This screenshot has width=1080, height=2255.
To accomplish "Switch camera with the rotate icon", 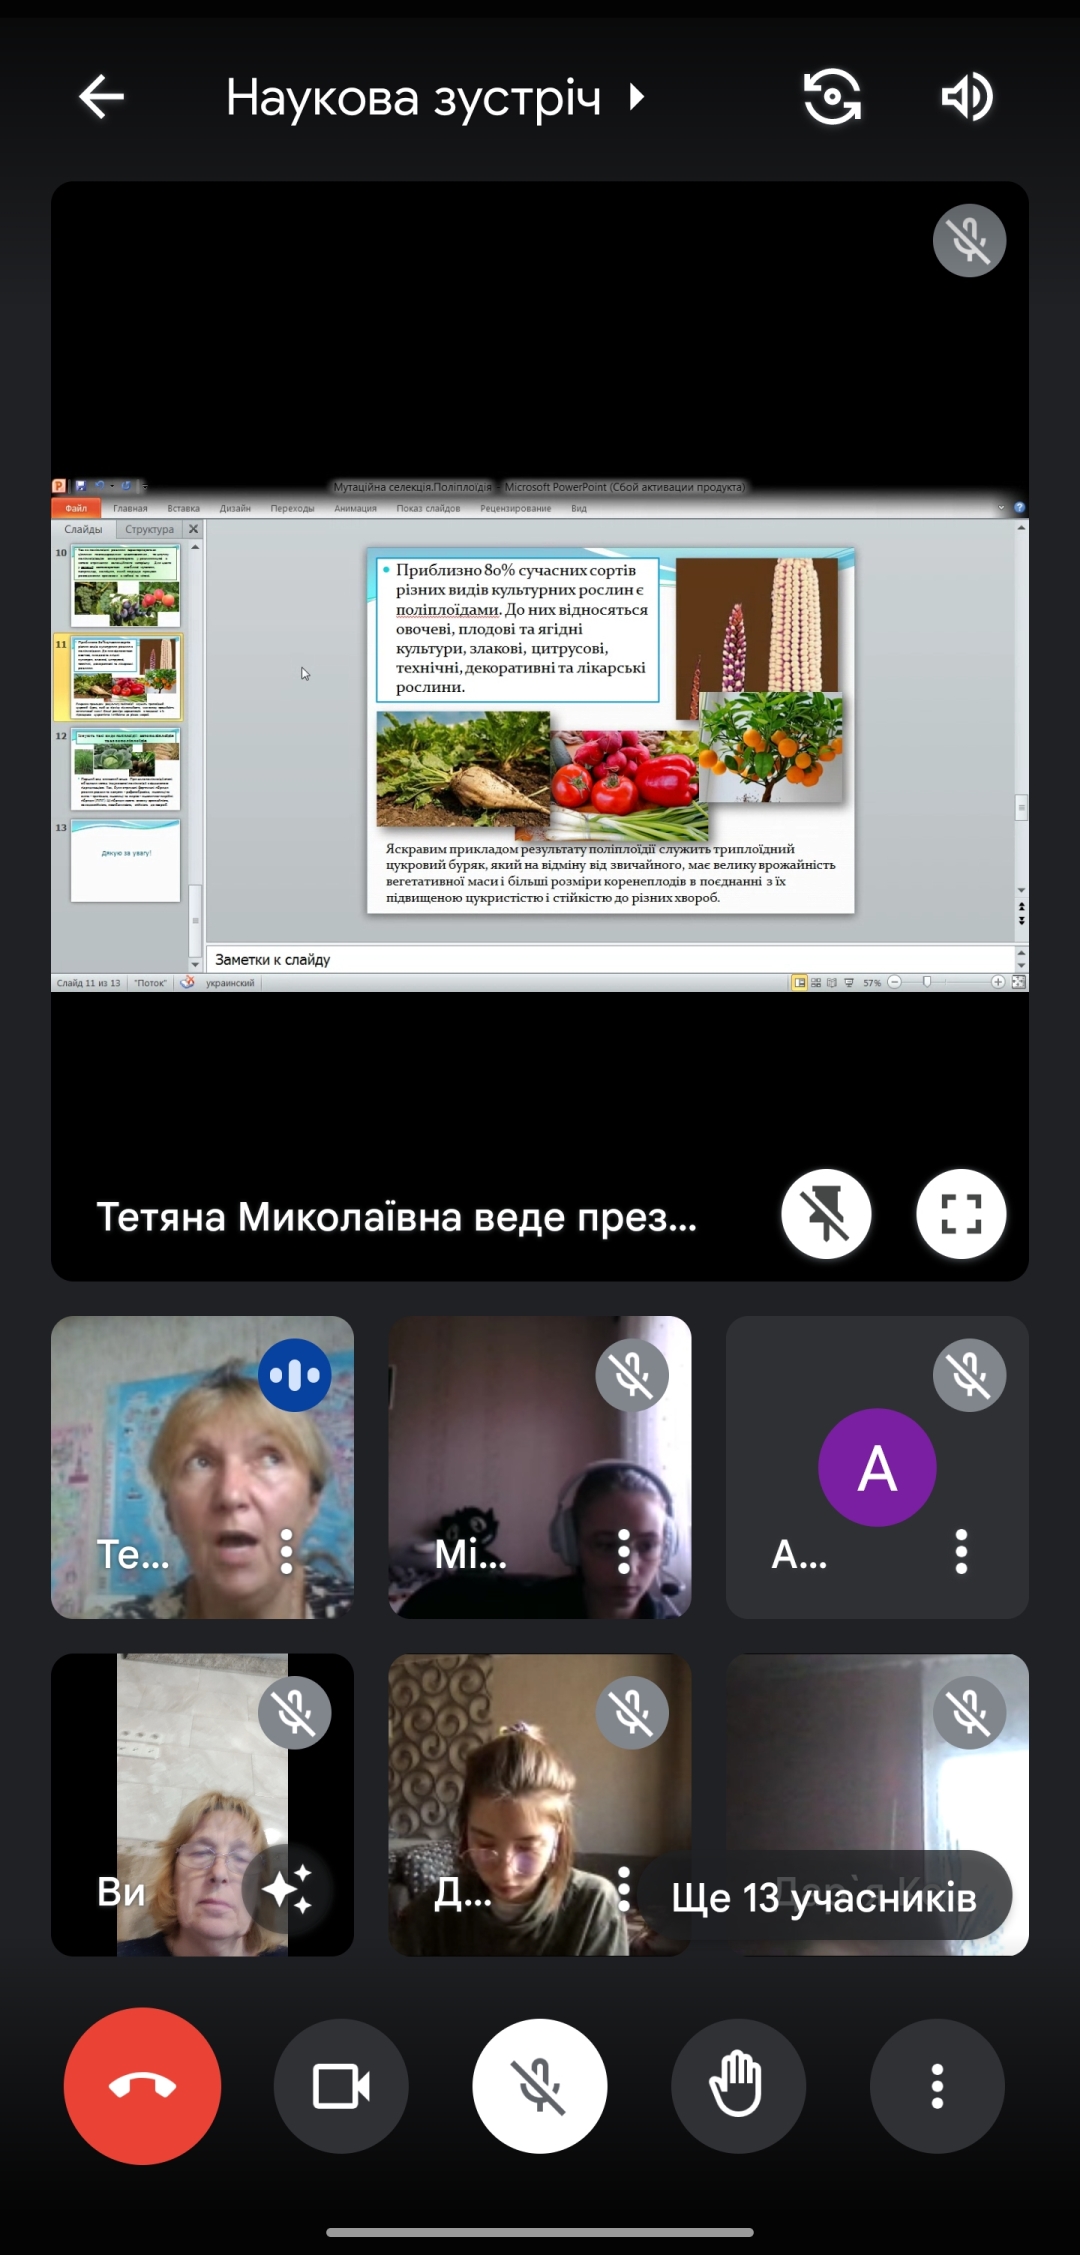I will [832, 97].
